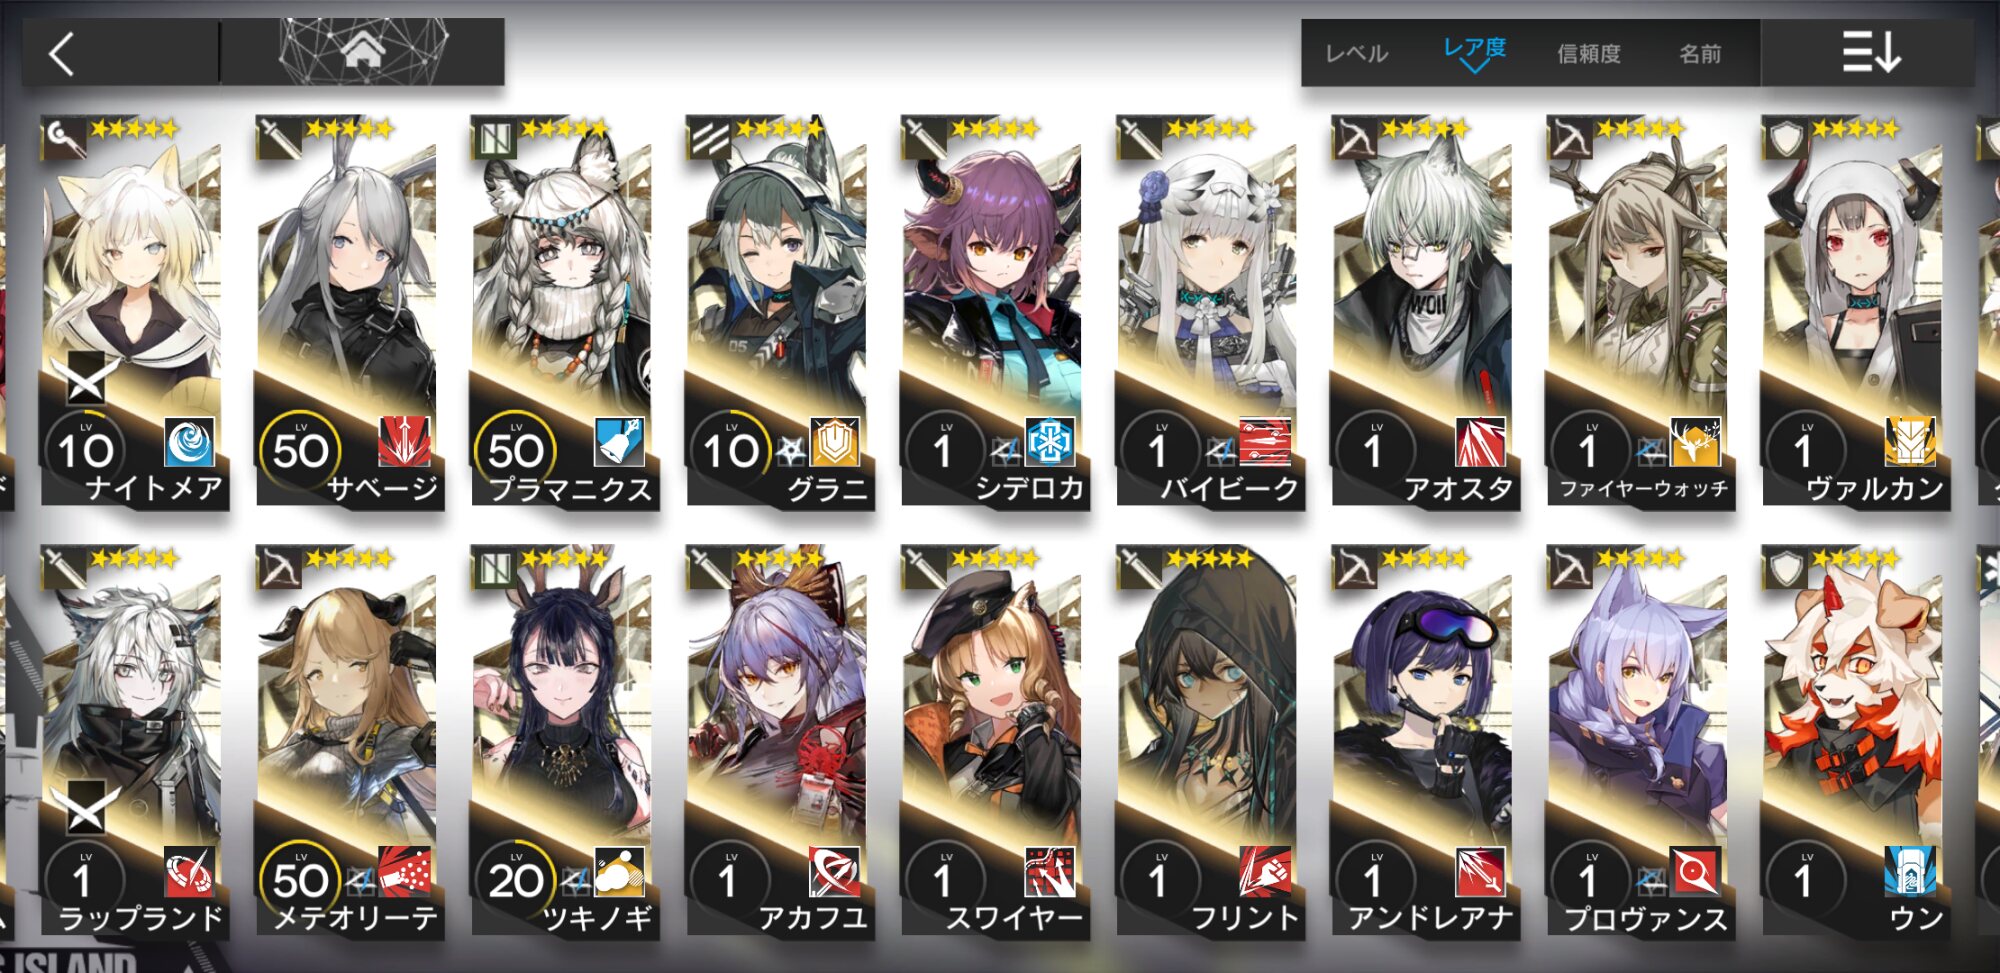Click the defender class icon on ヴァルカン
The image size is (2000, 973).
(x=1785, y=138)
